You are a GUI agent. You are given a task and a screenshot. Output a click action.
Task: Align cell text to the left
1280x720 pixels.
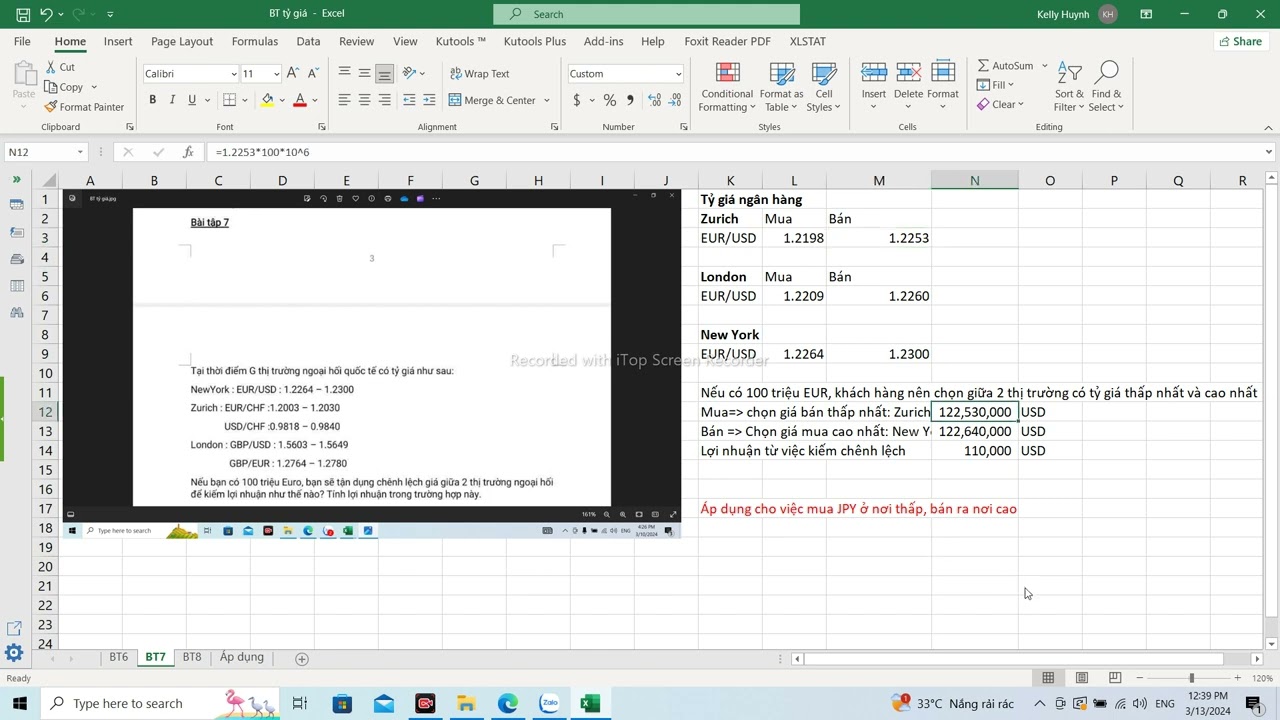(344, 100)
